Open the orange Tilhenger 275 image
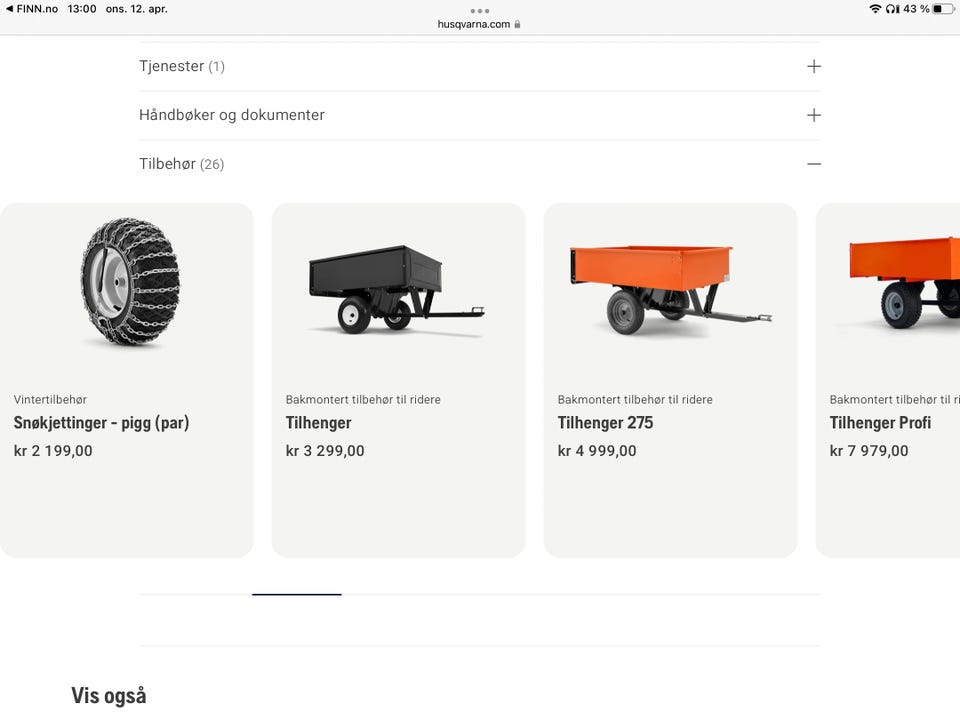This screenshot has height=720, width=960. click(670, 289)
